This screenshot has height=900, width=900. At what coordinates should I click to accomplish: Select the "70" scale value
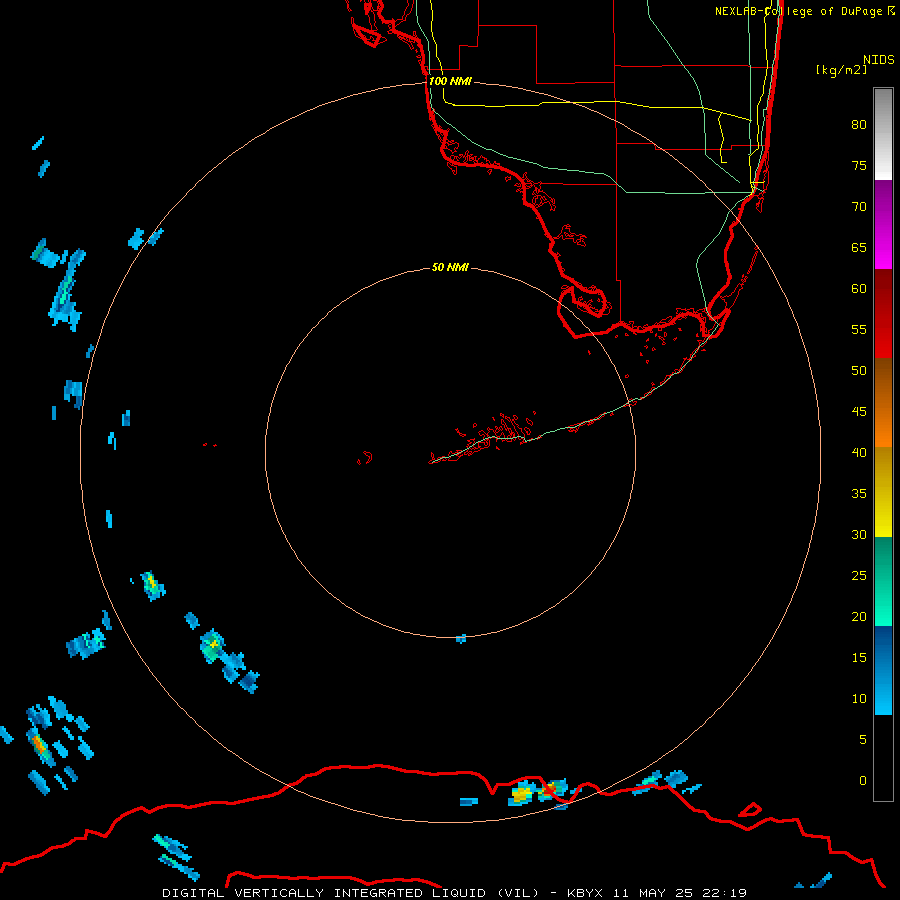coord(859,207)
